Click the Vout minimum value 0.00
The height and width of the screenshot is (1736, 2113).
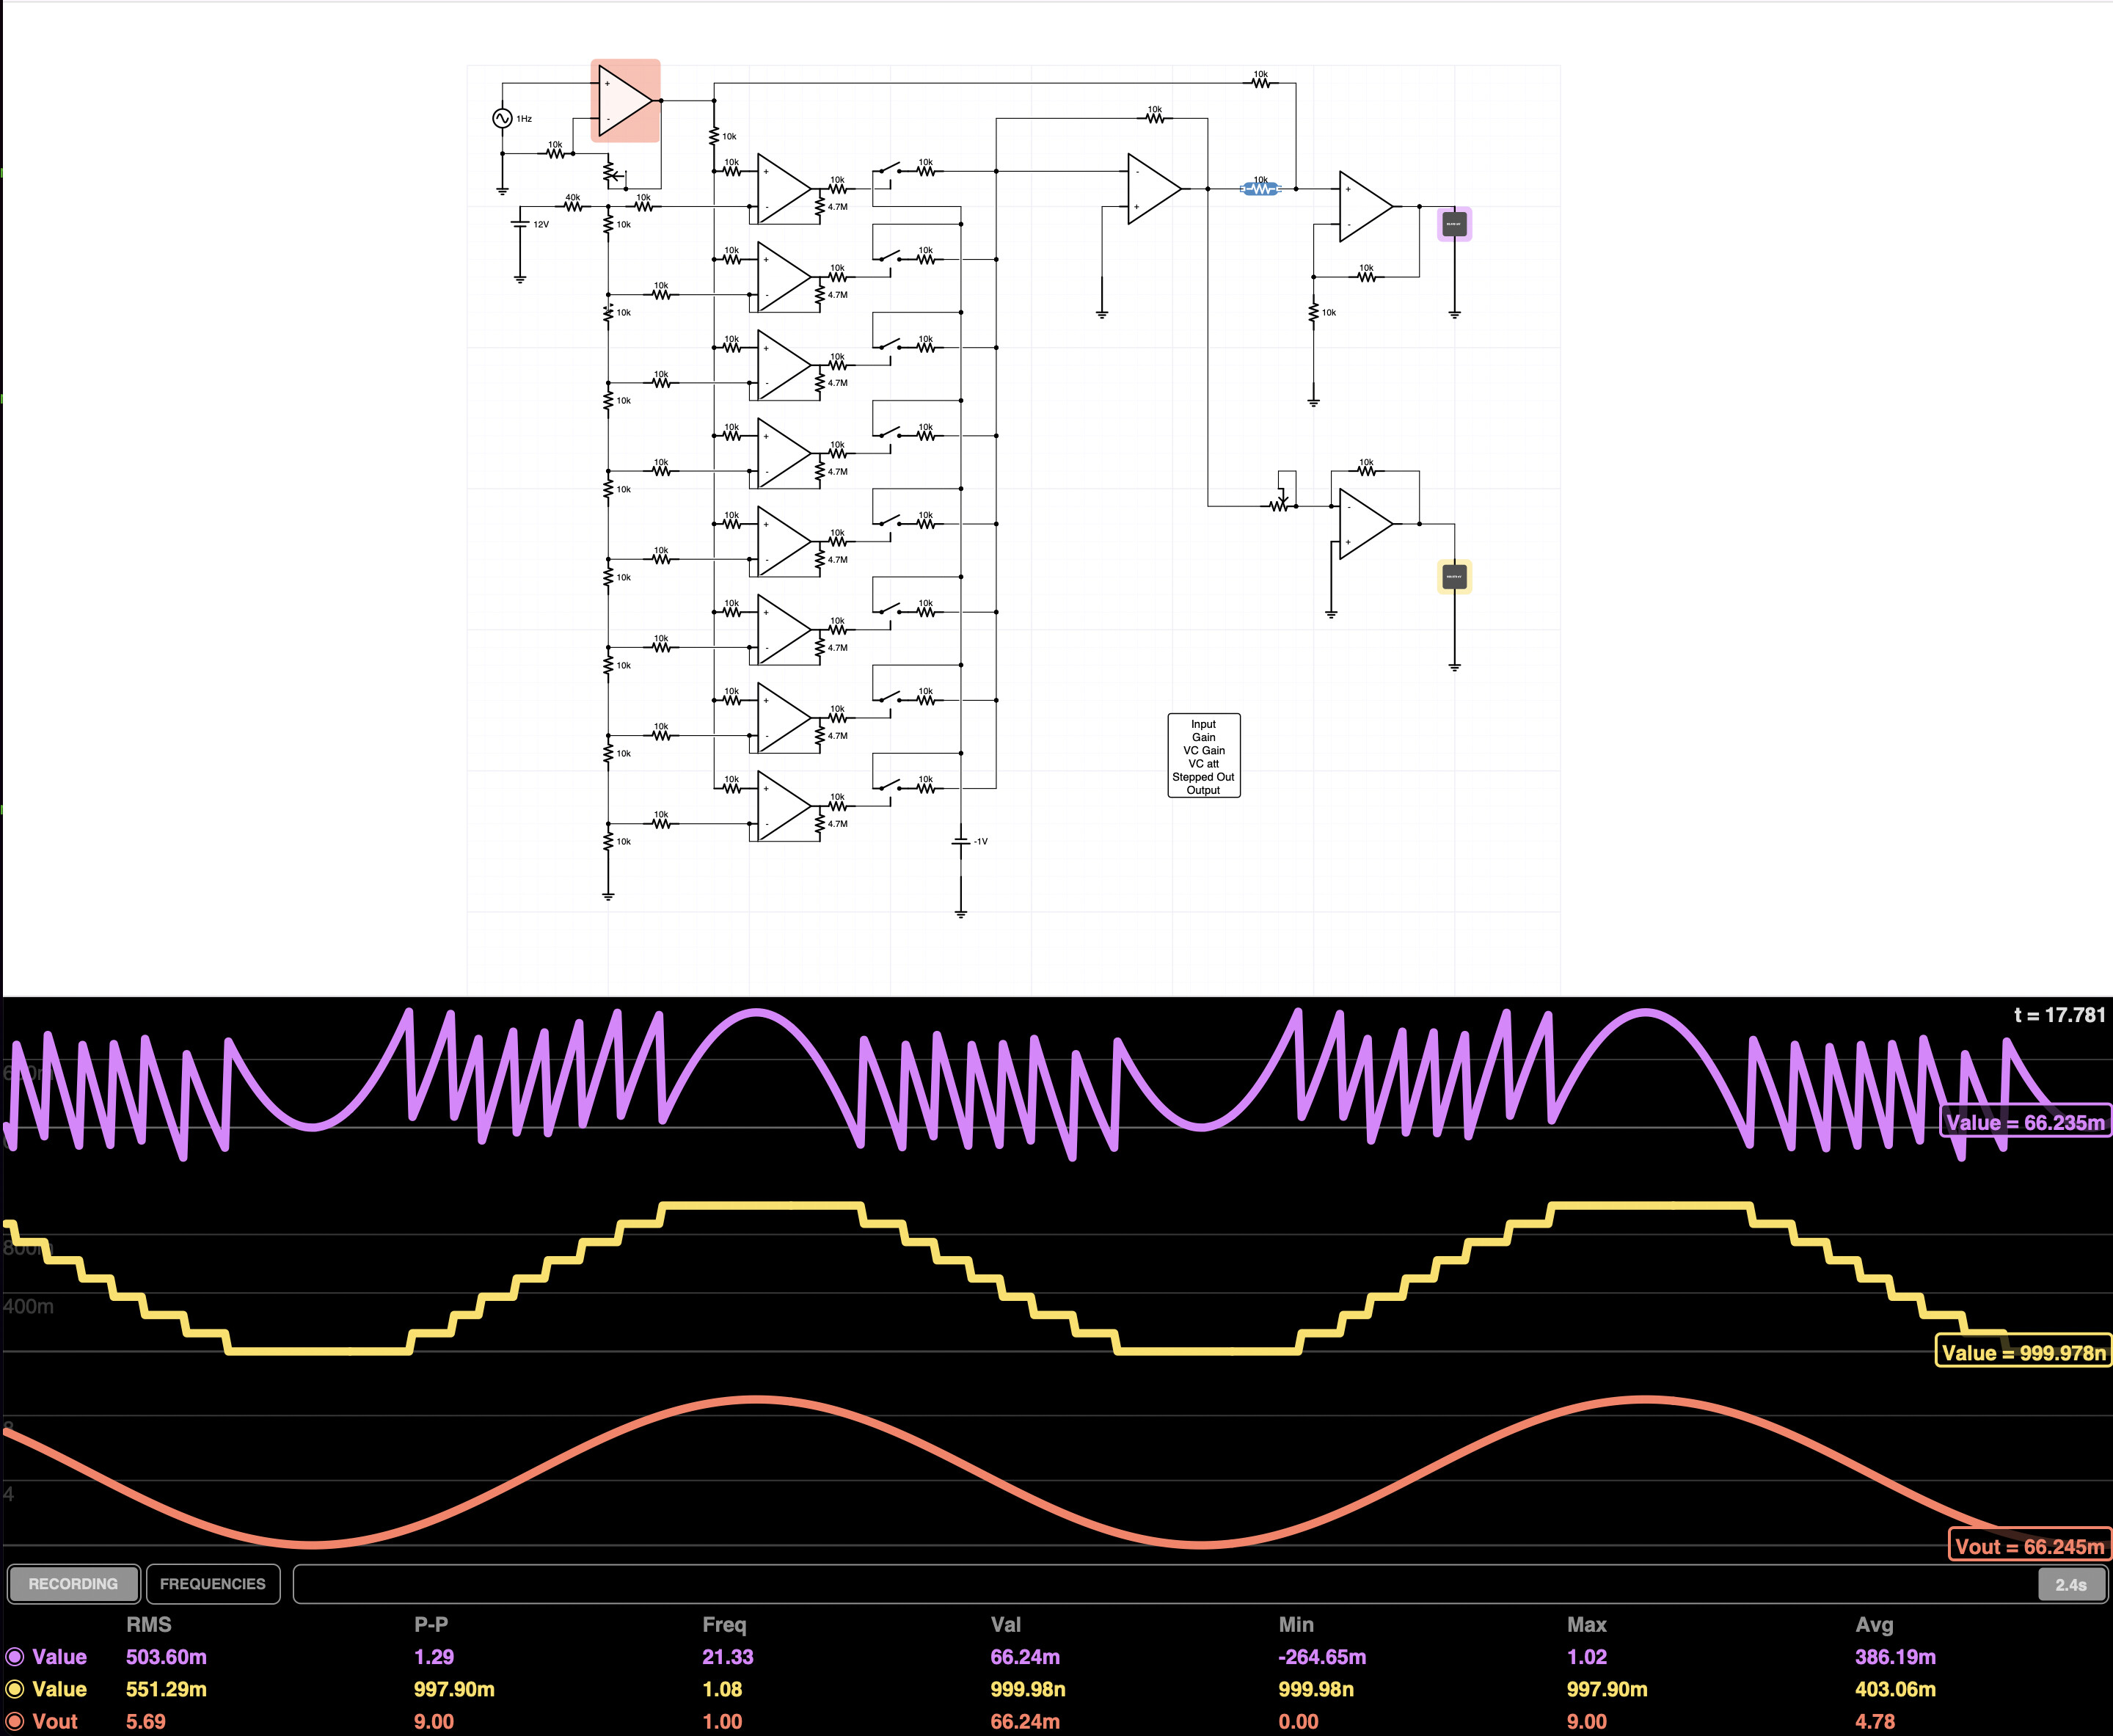1298,1721
